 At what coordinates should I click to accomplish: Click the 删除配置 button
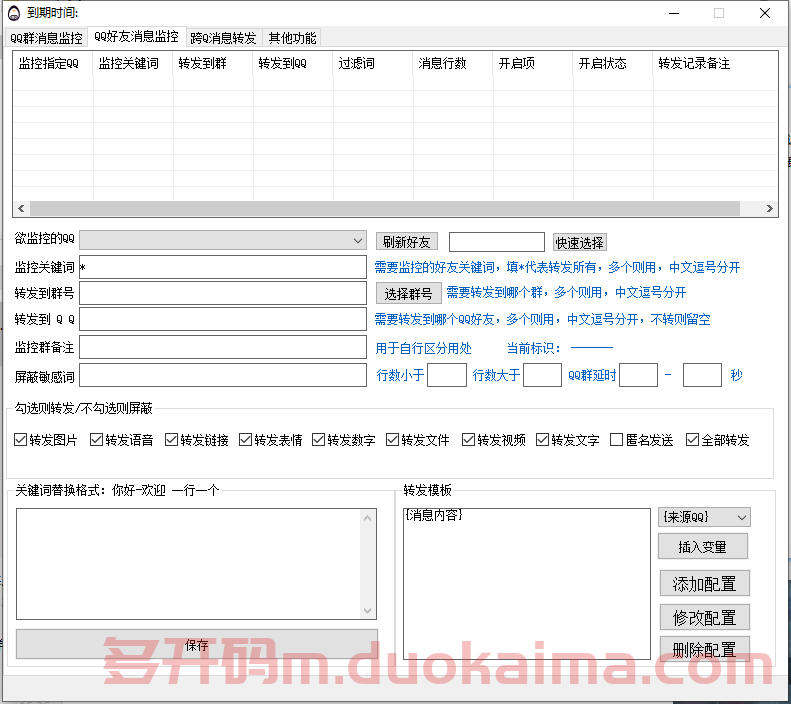point(704,649)
